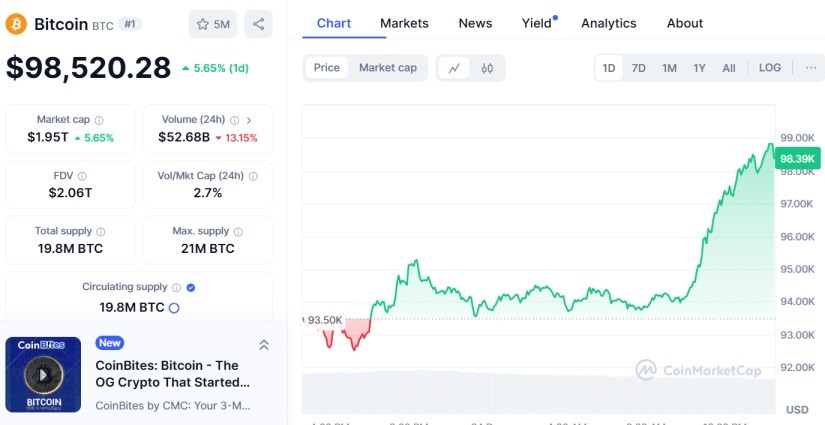The height and width of the screenshot is (425, 825).
Task: Open the chart more options menu
Action: pos(810,68)
